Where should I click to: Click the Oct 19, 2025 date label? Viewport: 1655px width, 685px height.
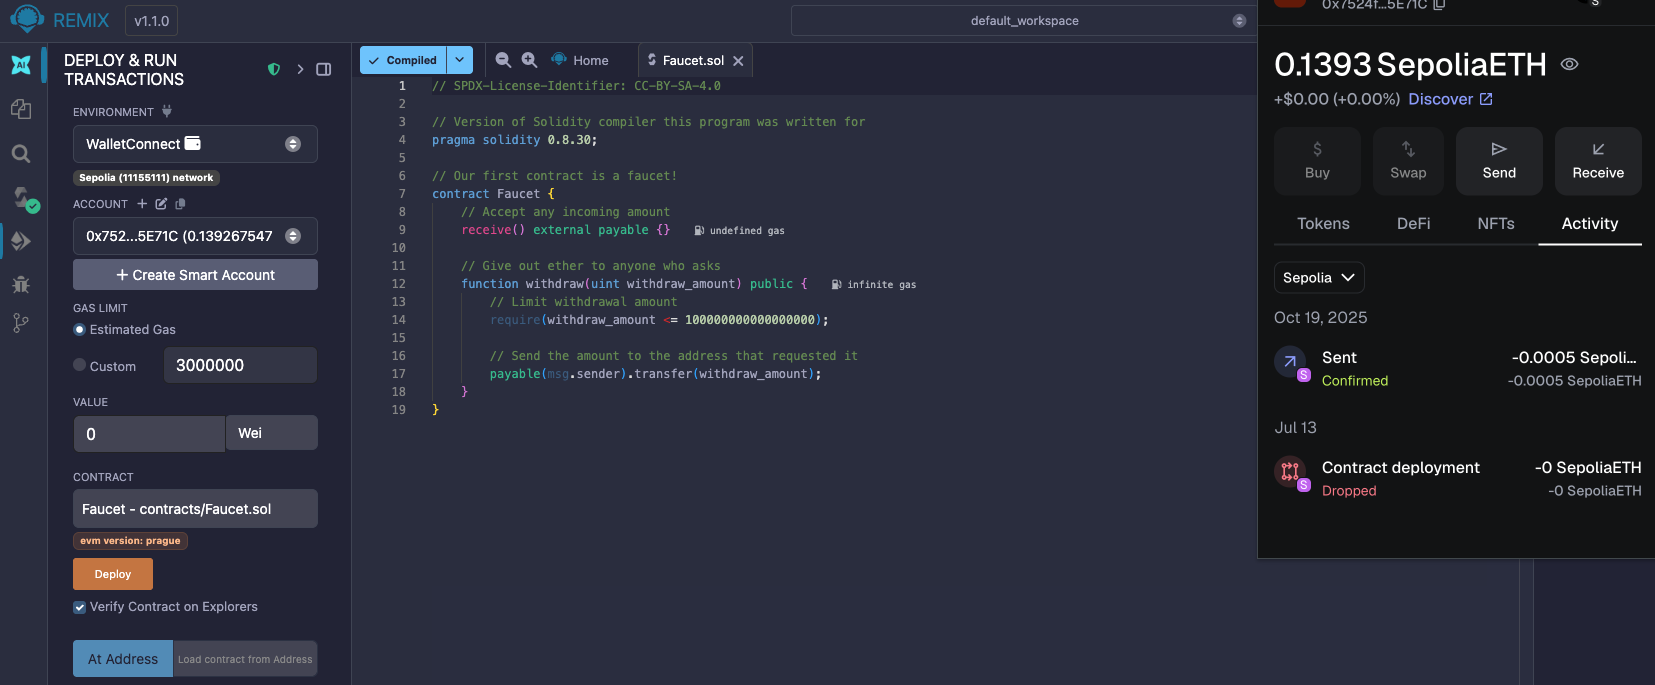pyautogui.click(x=1320, y=318)
